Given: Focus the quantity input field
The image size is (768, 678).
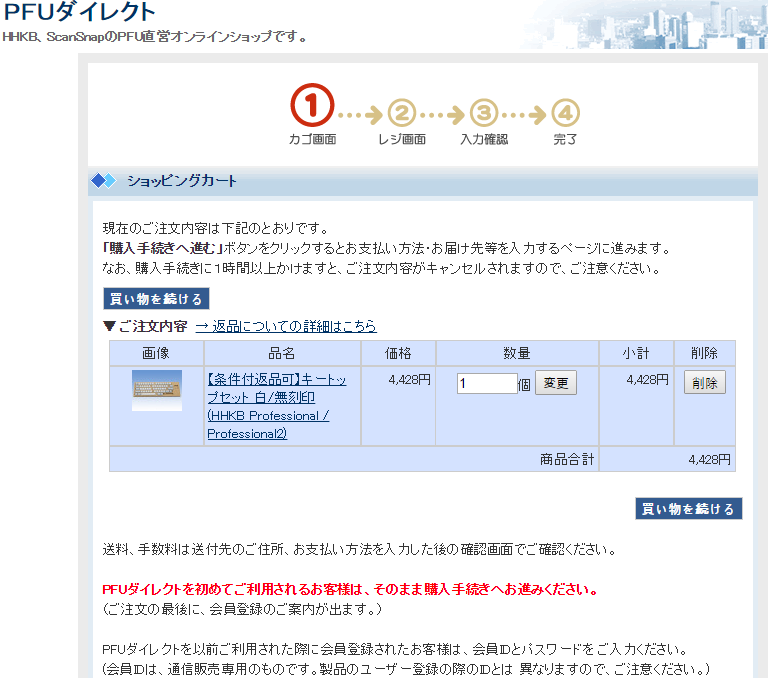Looking at the screenshot, I should click(487, 383).
